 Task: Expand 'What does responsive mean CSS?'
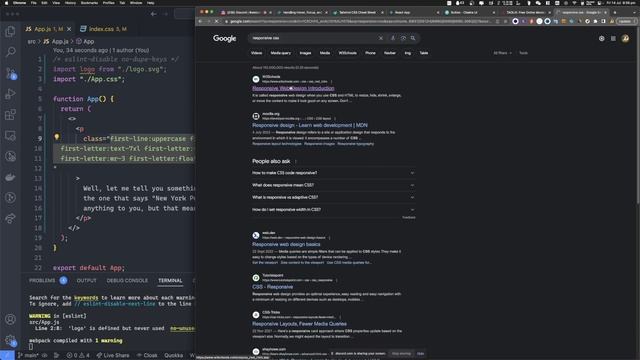pos(333,185)
